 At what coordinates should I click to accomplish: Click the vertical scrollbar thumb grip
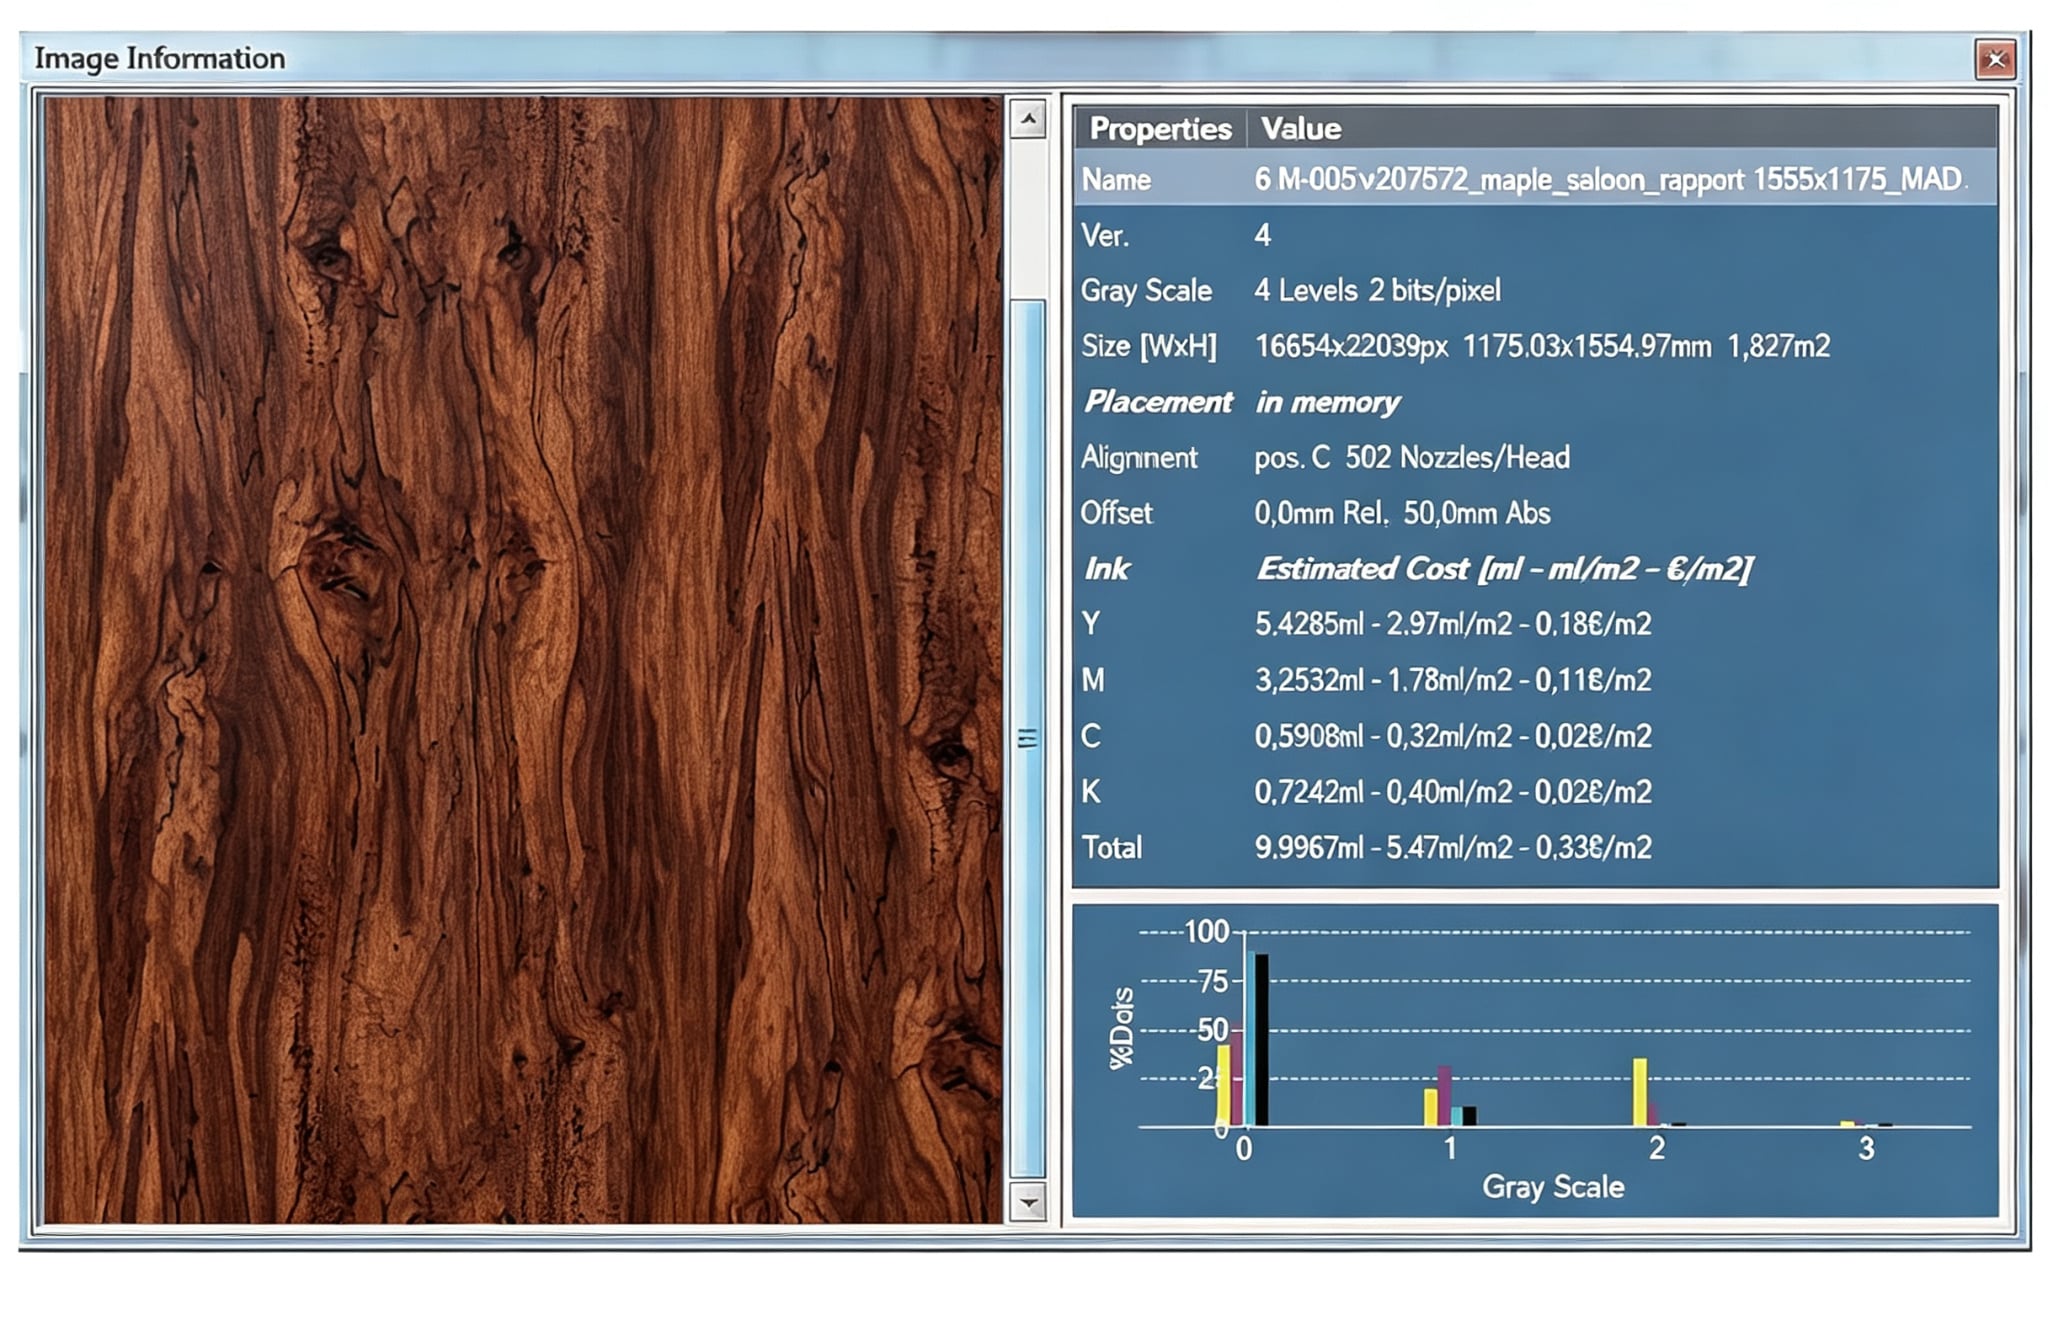1028,739
